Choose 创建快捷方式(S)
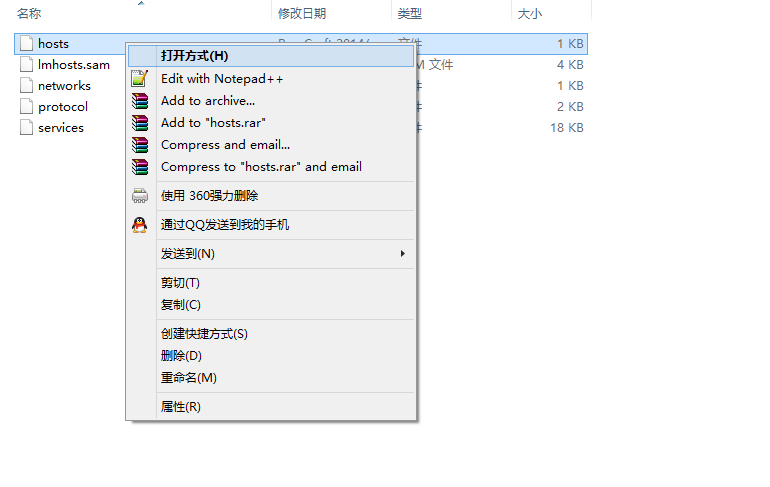 (271, 334)
